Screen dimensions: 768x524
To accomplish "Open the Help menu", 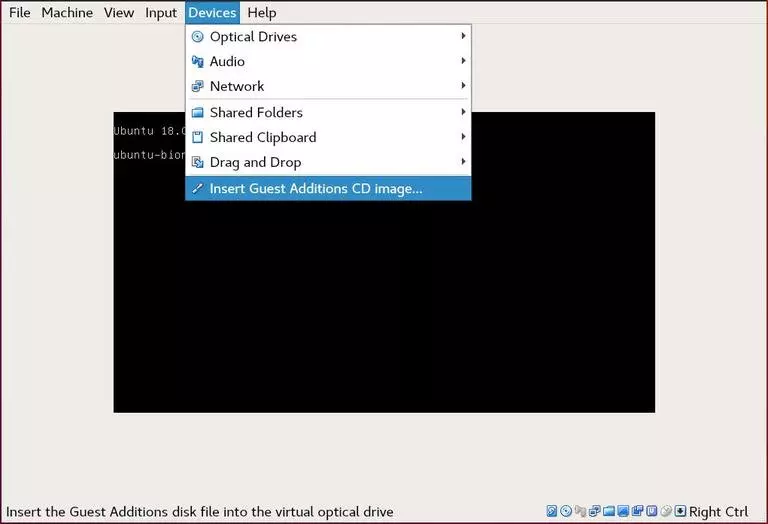I will 262,12.
